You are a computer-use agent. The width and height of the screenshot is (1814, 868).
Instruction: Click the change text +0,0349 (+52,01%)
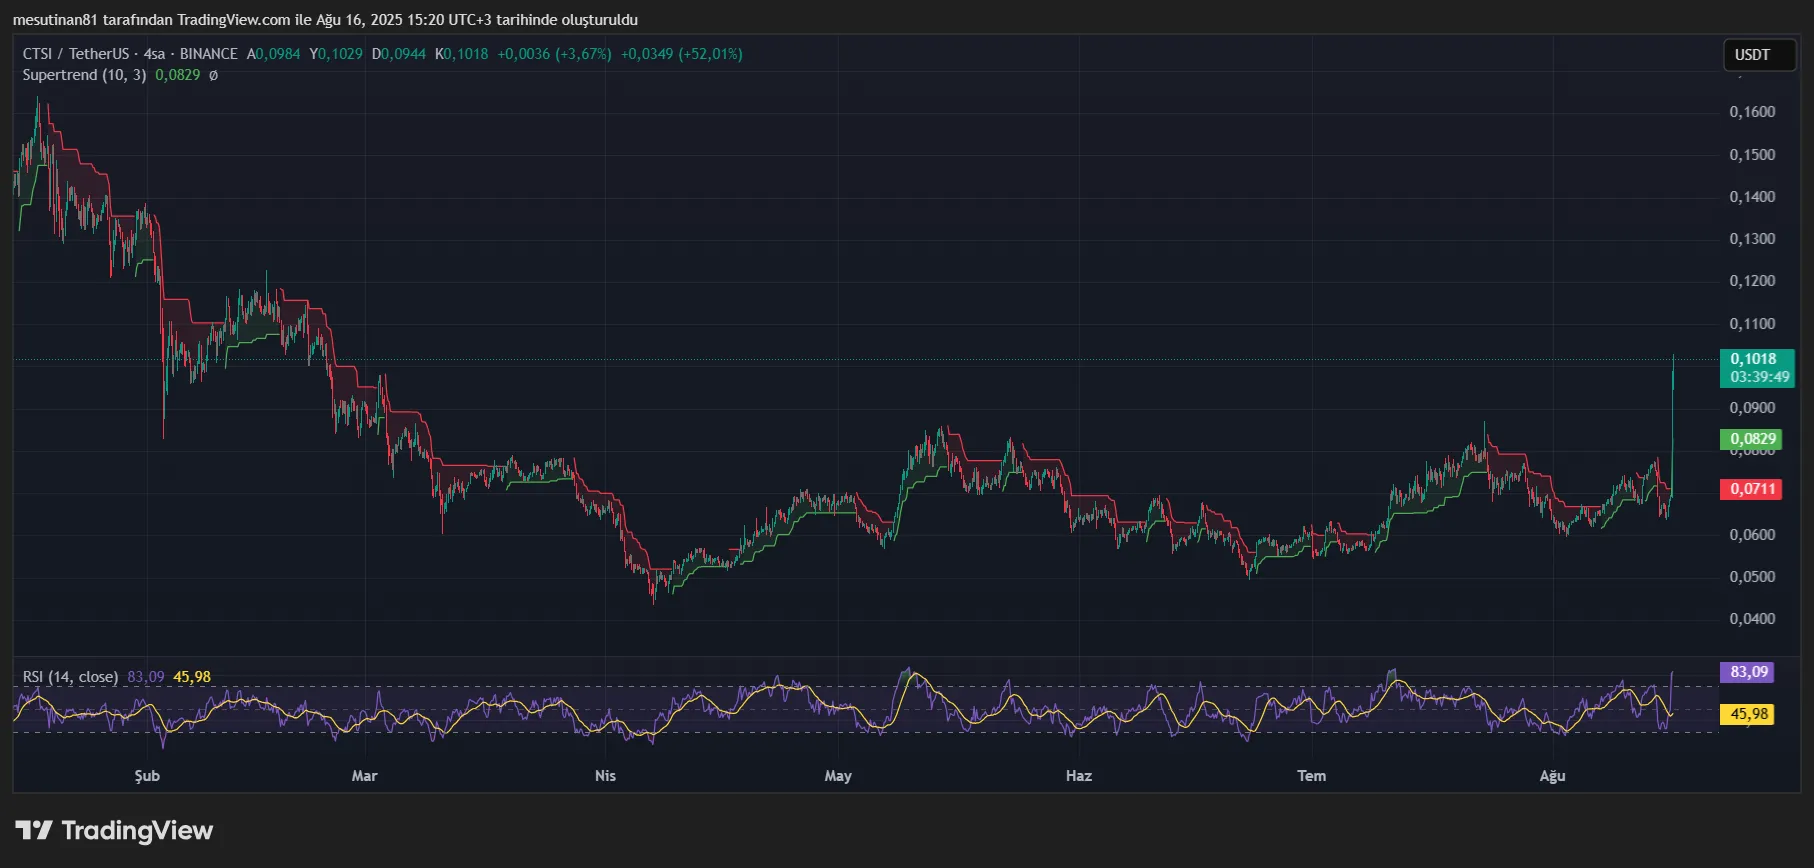pos(682,54)
